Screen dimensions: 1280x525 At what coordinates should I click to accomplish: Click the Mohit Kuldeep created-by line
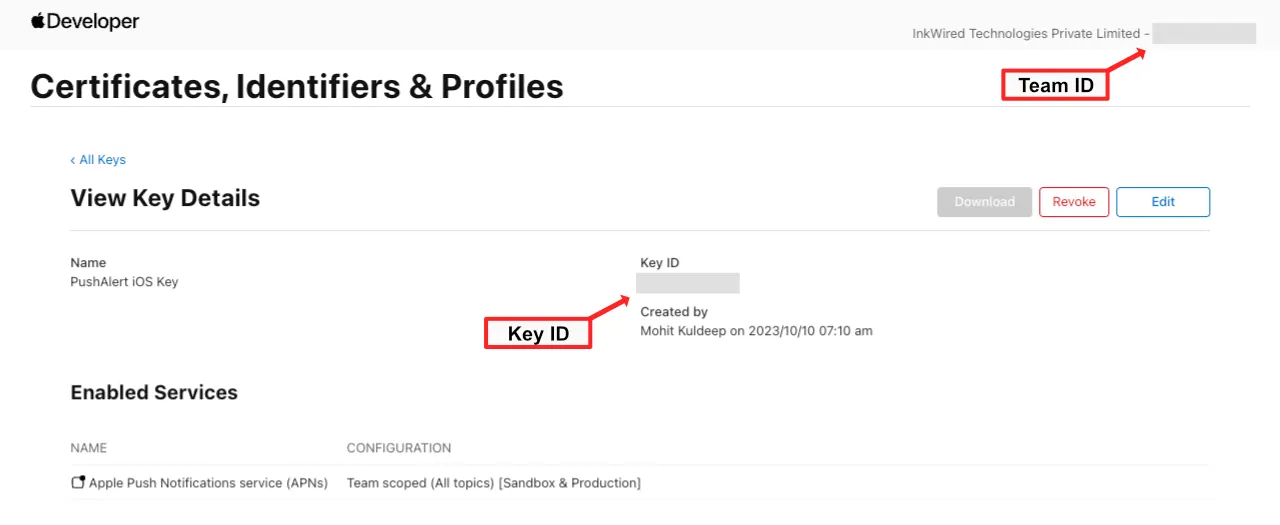(756, 331)
